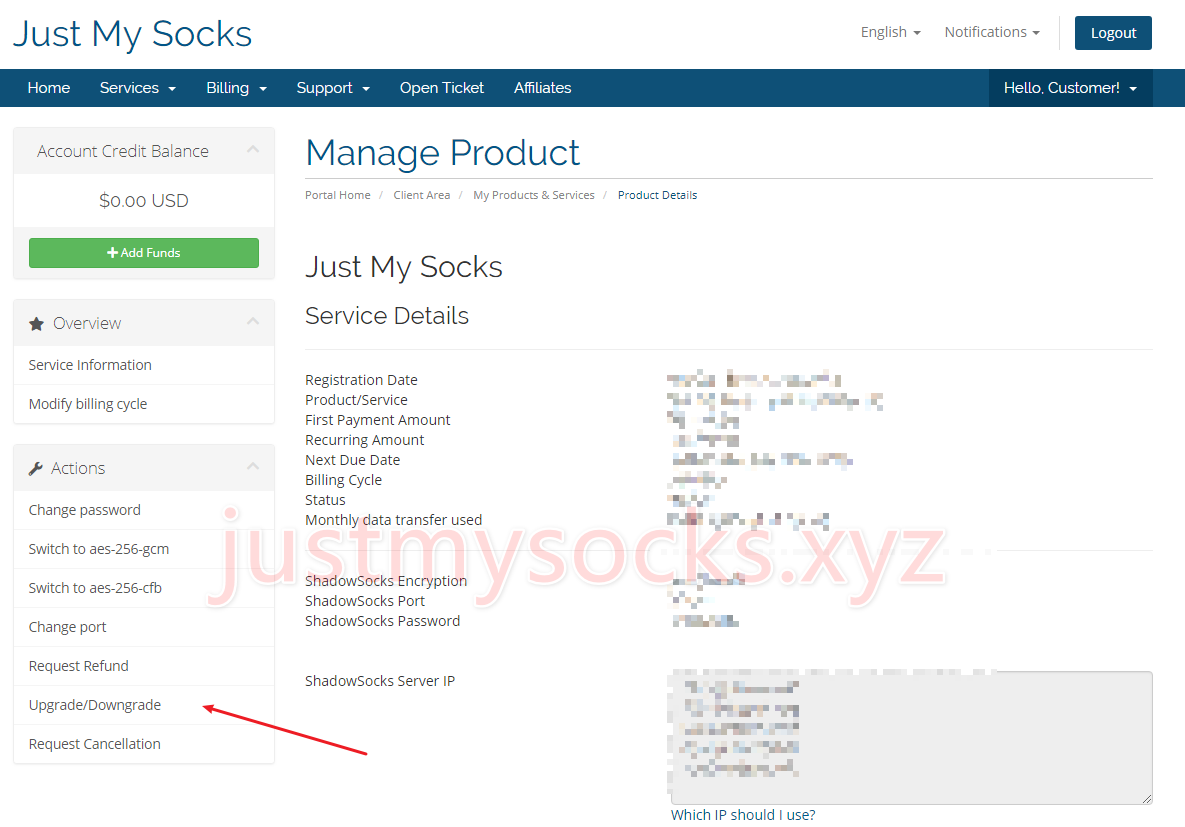Click the Client Area breadcrumb
Image resolution: width=1185 pixels, height=827 pixels.
click(x=422, y=195)
